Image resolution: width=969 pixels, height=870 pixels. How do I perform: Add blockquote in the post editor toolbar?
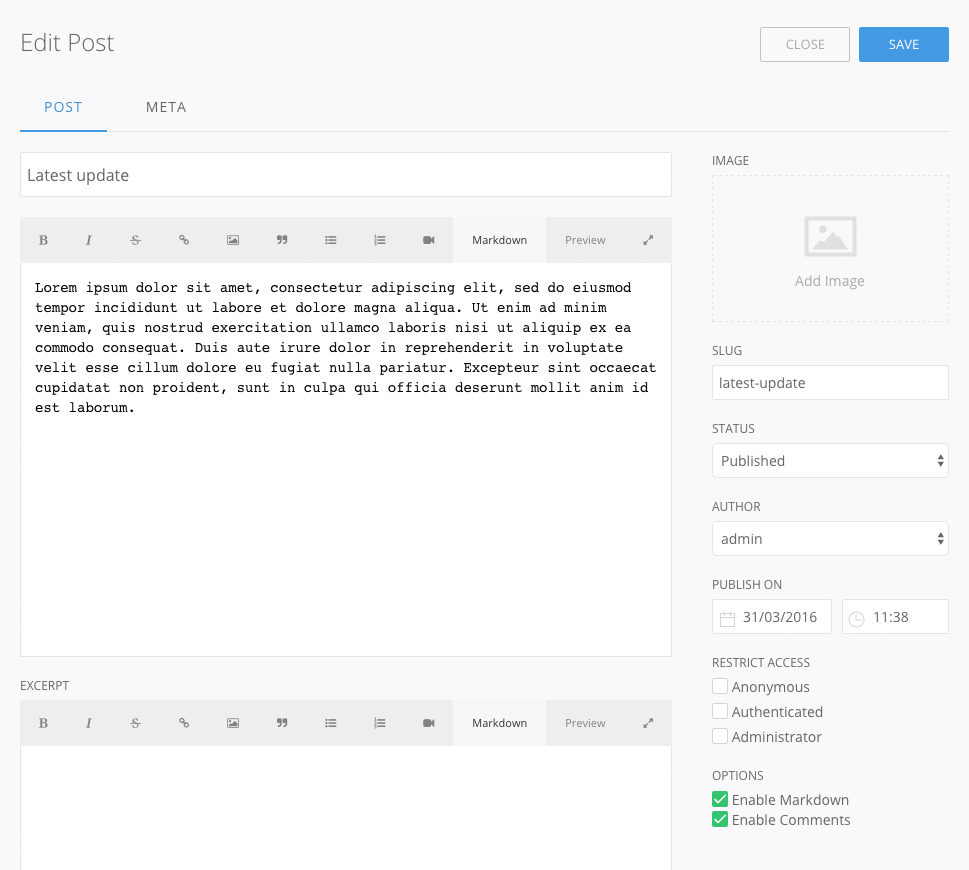pyautogui.click(x=282, y=240)
